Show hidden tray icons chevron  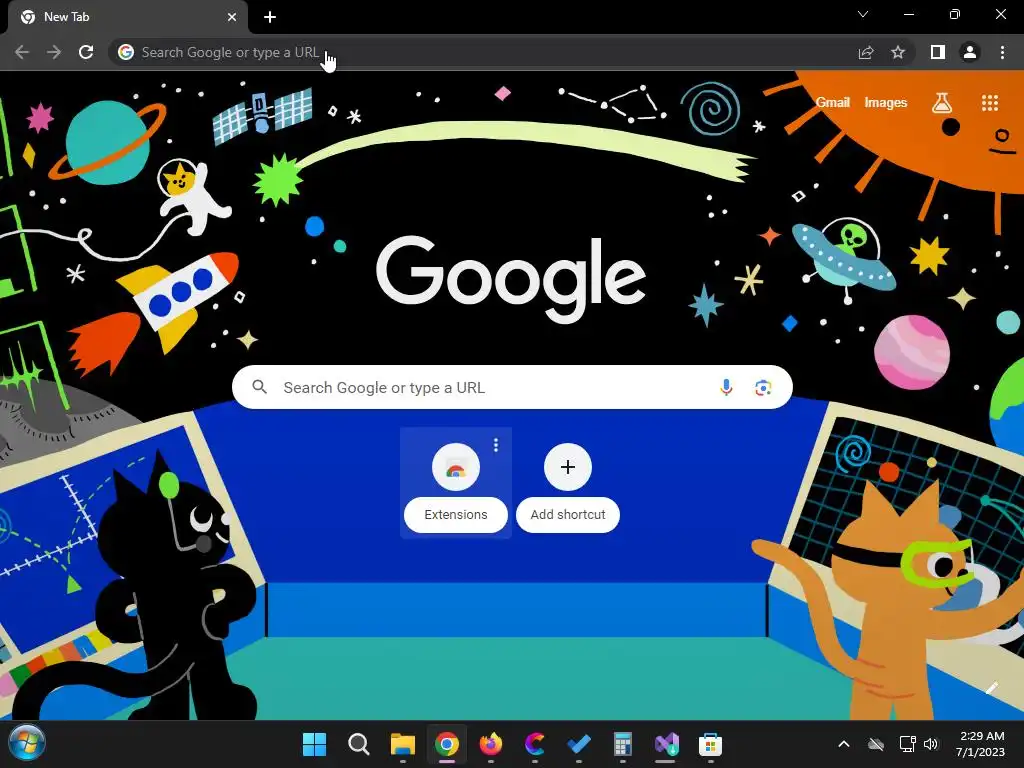pos(844,744)
